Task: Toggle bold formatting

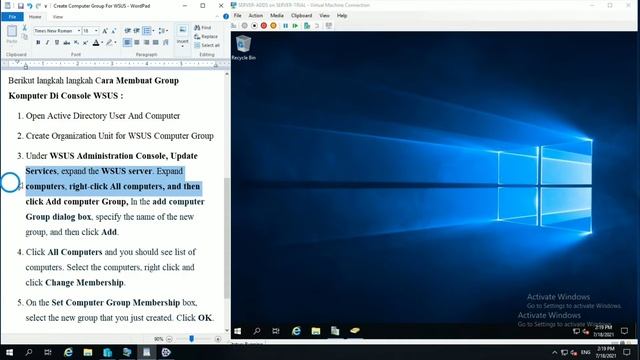Action: pyautogui.click(x=38, y=42)
